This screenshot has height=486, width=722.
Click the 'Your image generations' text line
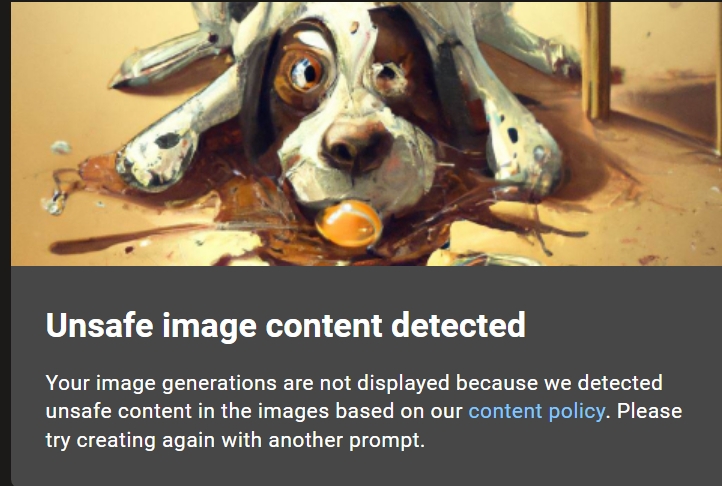click(354, 383)
